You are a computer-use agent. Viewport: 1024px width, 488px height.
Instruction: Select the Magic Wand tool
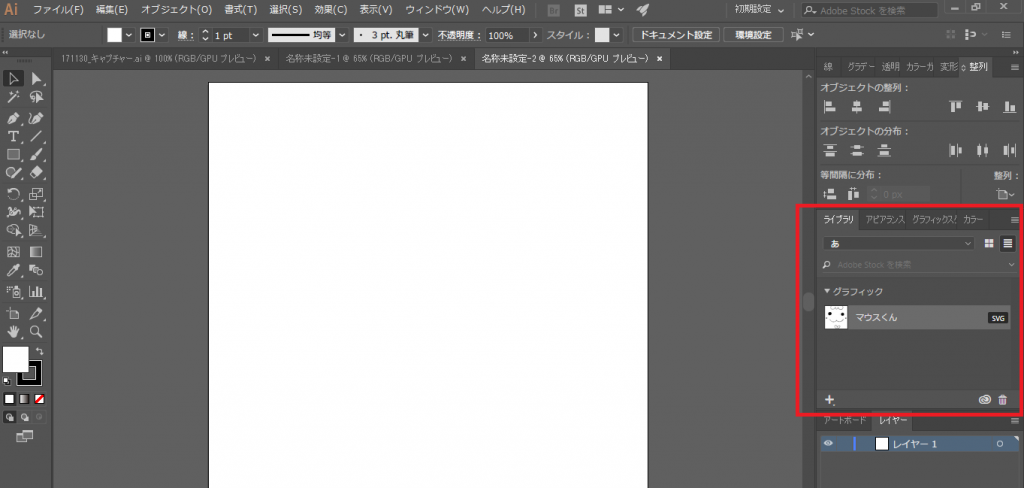click(14, 98)
